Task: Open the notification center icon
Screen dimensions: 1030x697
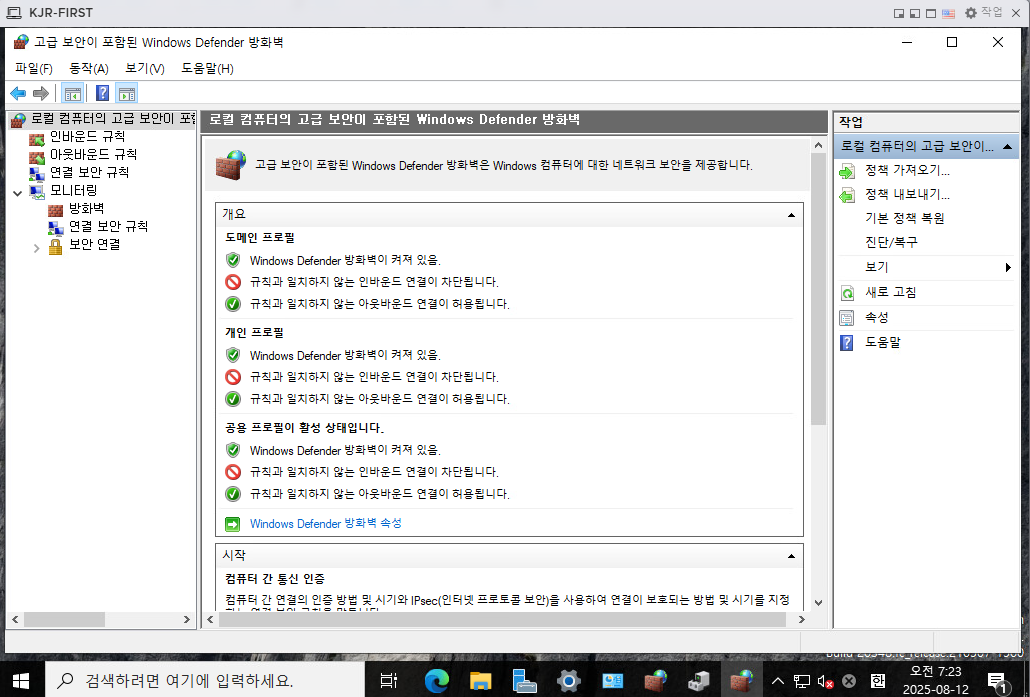Action: pyautogui.click(x=997, y=682)
